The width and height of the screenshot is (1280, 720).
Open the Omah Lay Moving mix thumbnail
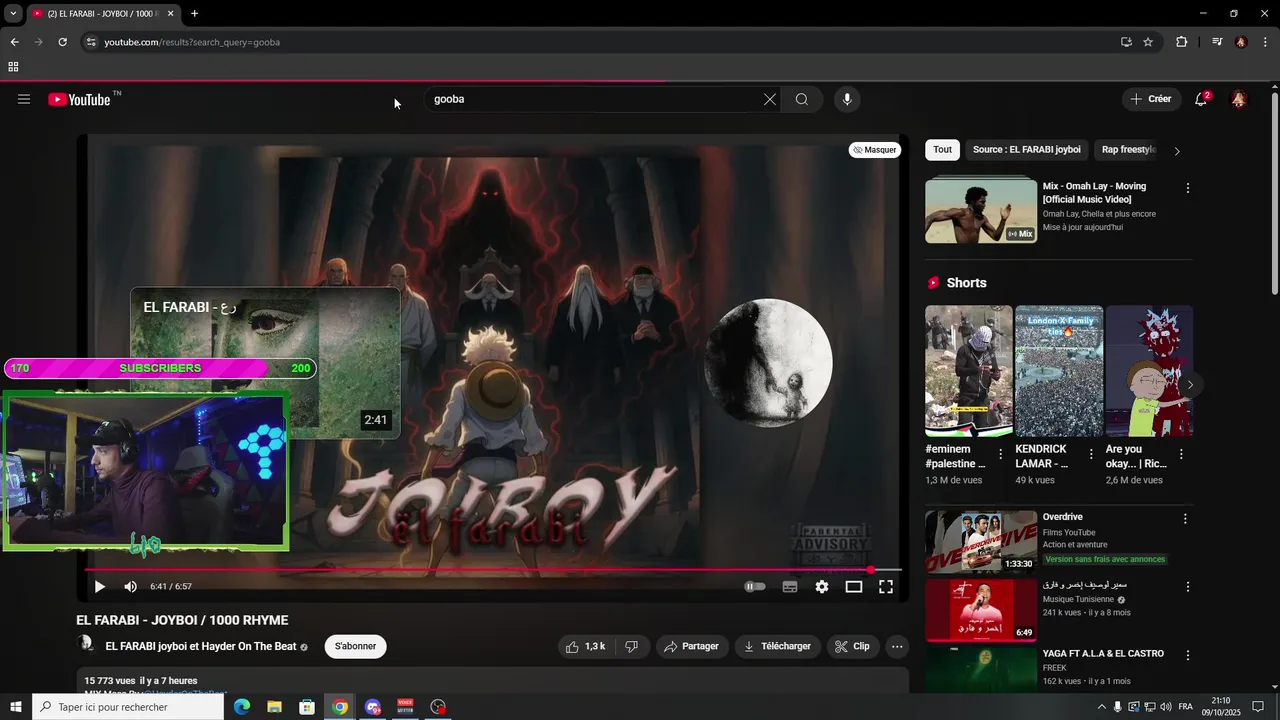coord(981,210)
